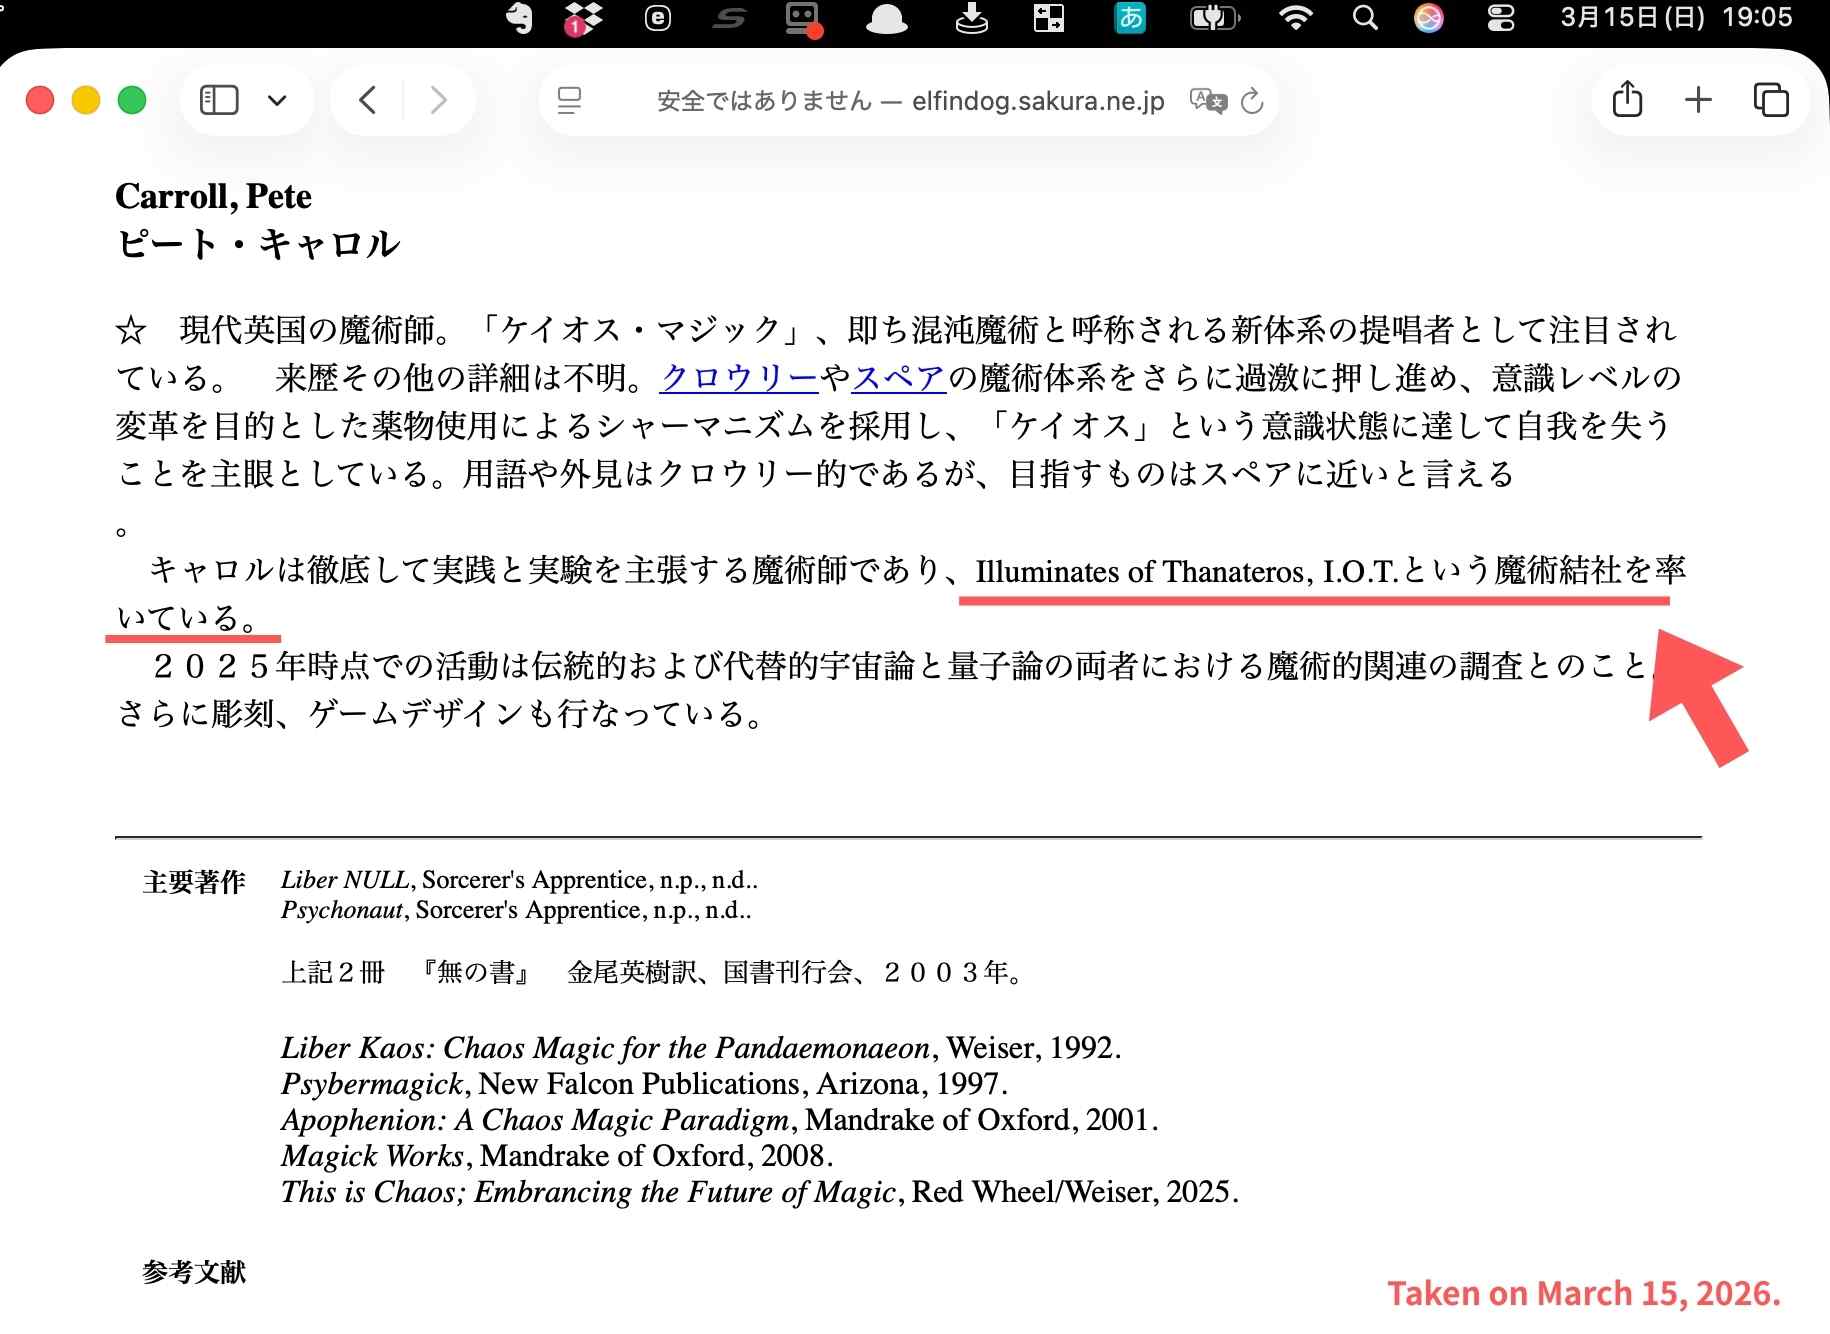1830x1334 pixels.
Task: Open the スペア link
Action: coord(899,378)
